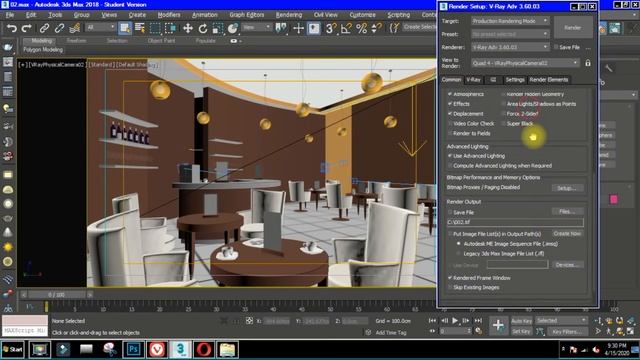Screen dimensions: 640x360
Task: Uncheck the Effects checkbox
Action: coord(450,104)
